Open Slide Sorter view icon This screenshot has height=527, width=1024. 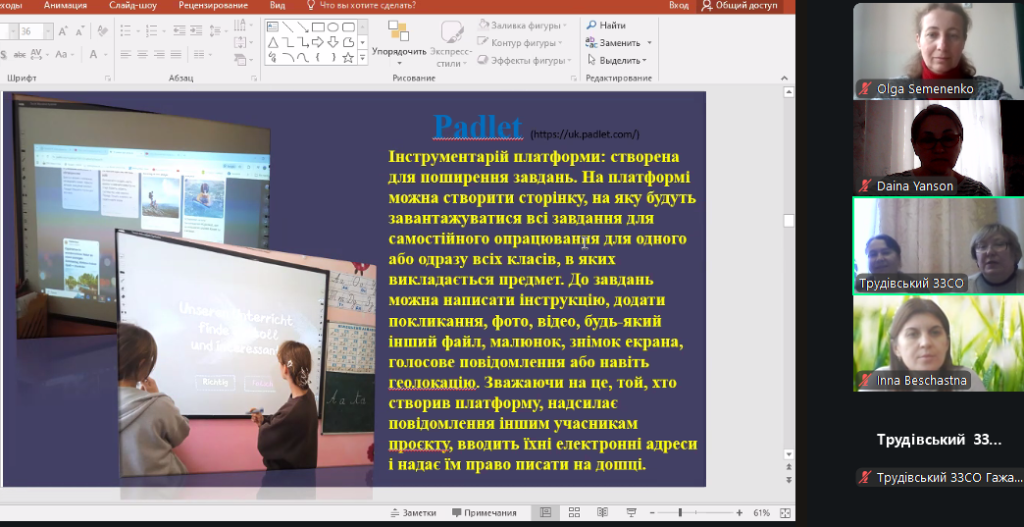point(572,513)
